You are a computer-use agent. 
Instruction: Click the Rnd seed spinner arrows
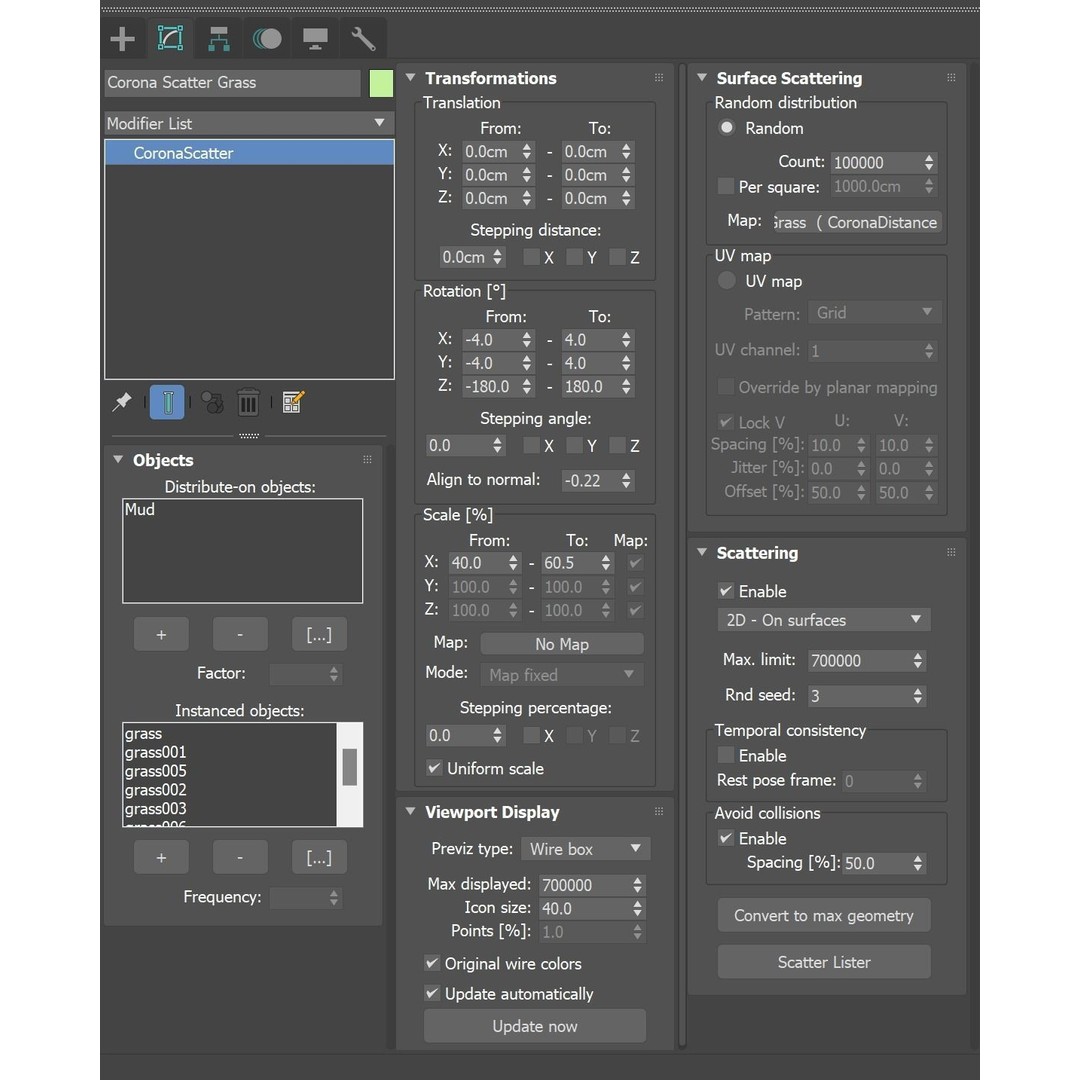click(x=917, y=696)
